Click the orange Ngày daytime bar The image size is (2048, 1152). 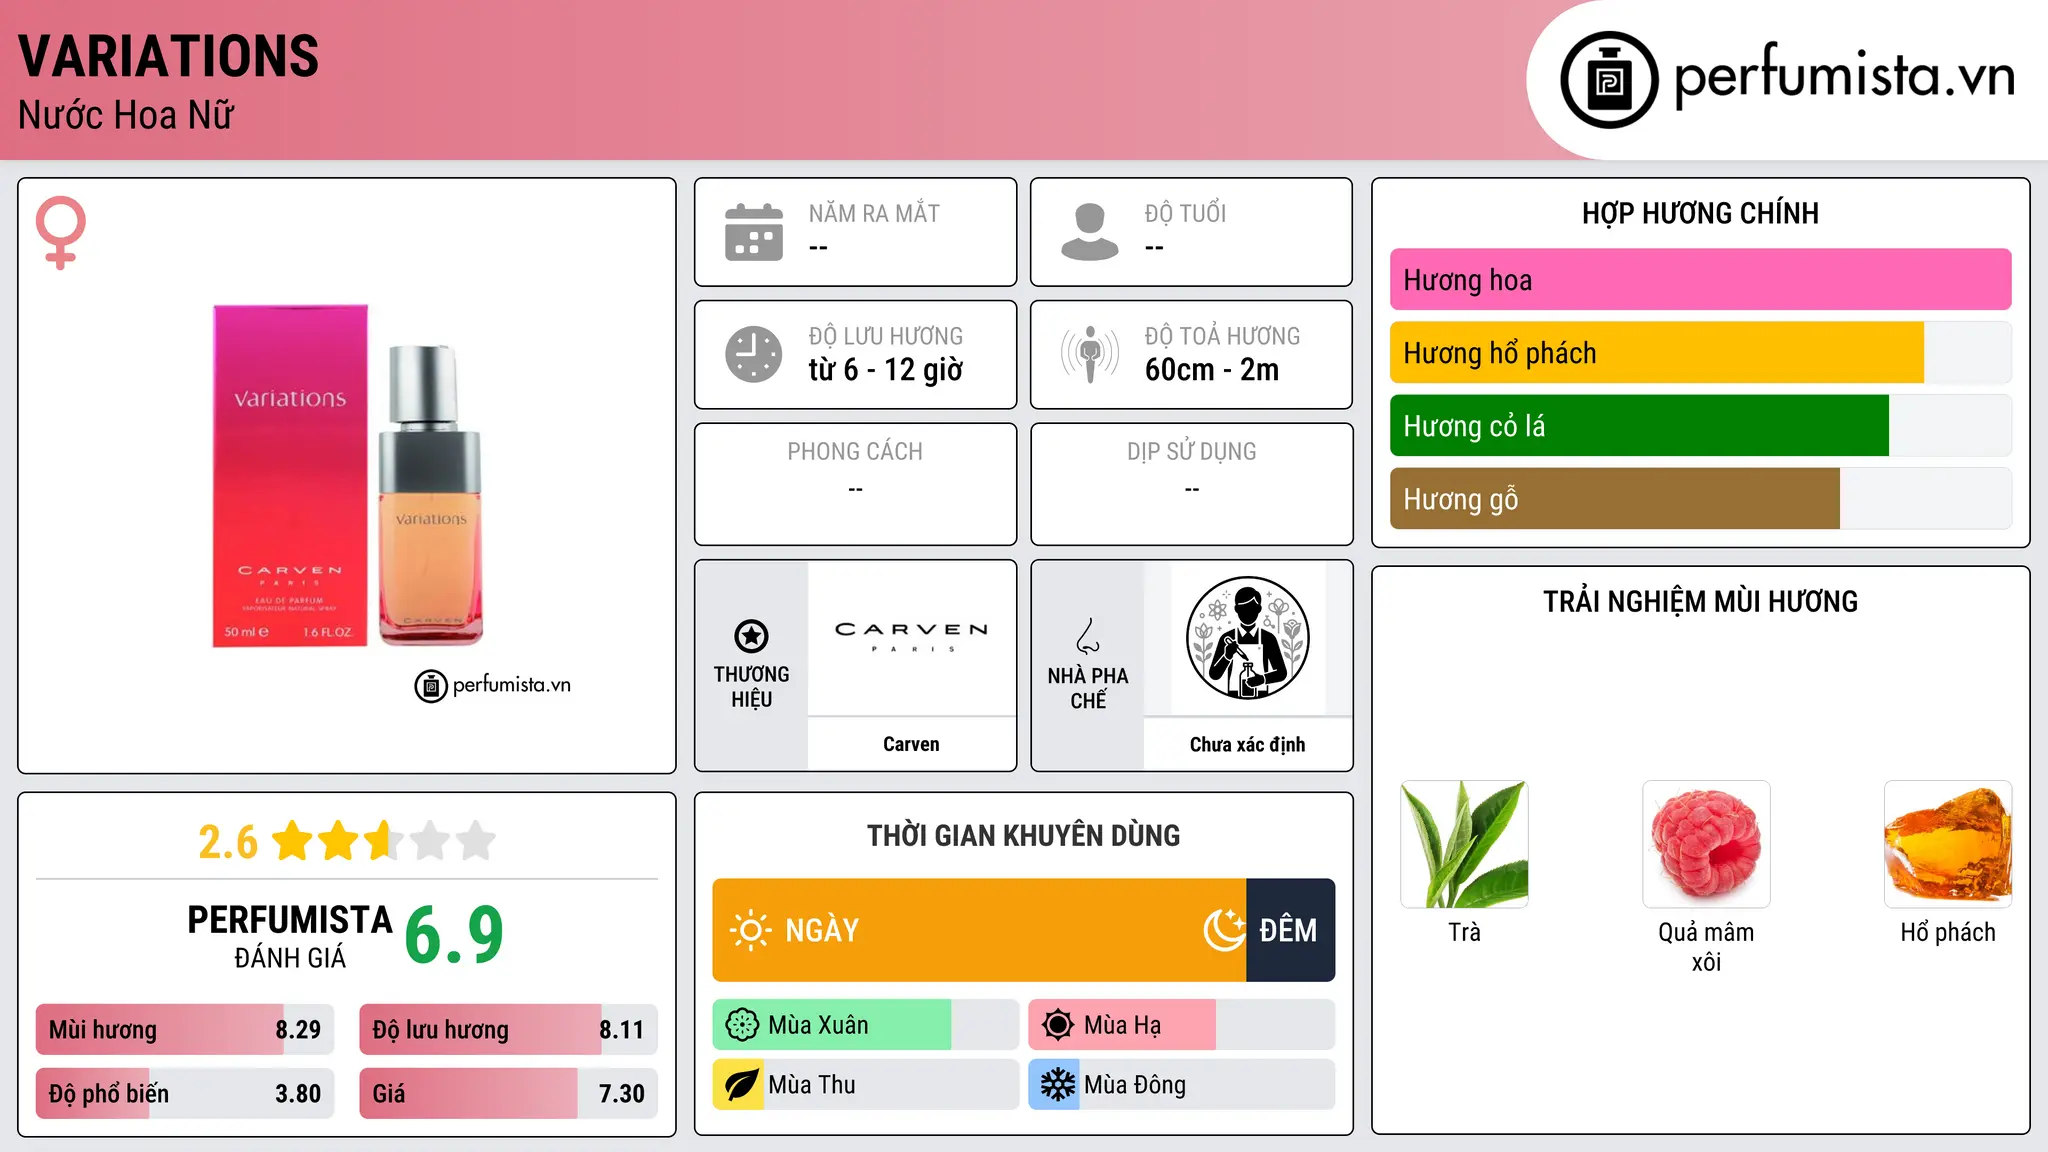[x=979, y=930]
